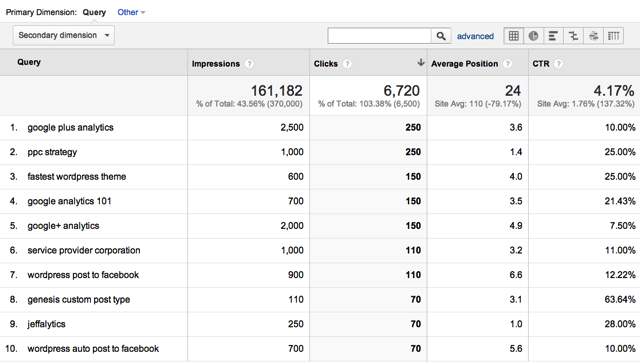Switch to comparison view icon
This screenshot has width=640, height=364.
[573, 36]
